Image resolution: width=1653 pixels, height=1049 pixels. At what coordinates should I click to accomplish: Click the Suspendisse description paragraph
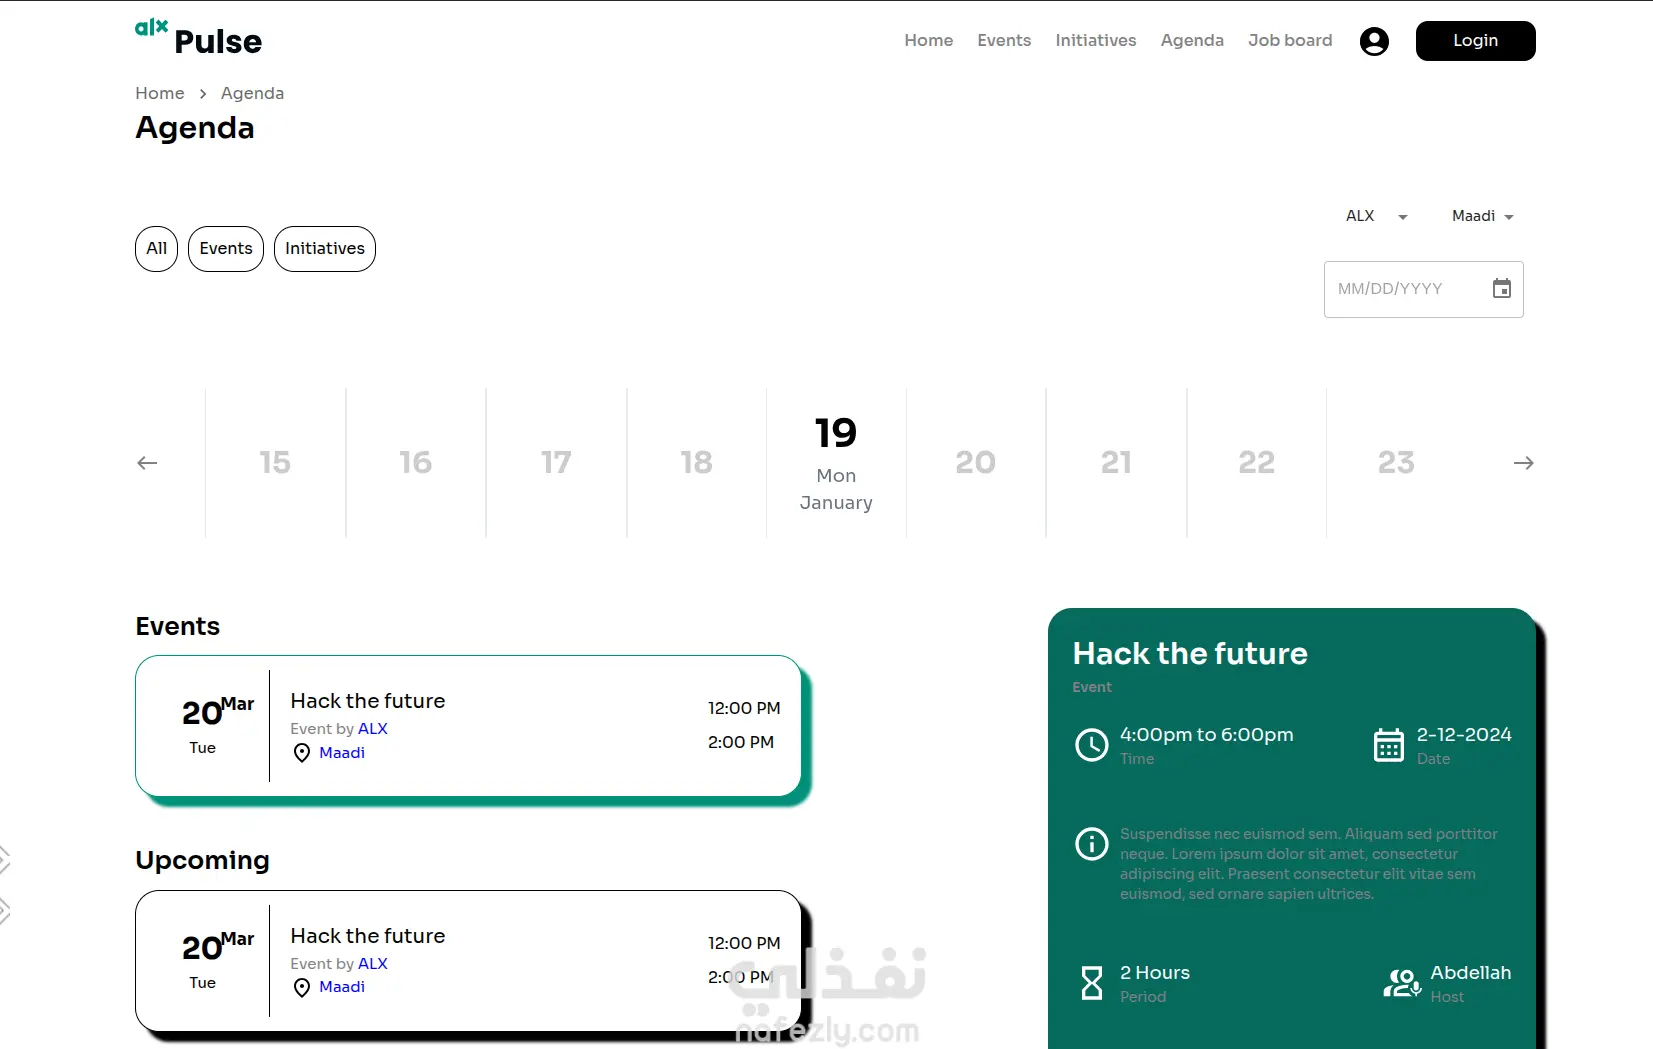point(1308,864)
